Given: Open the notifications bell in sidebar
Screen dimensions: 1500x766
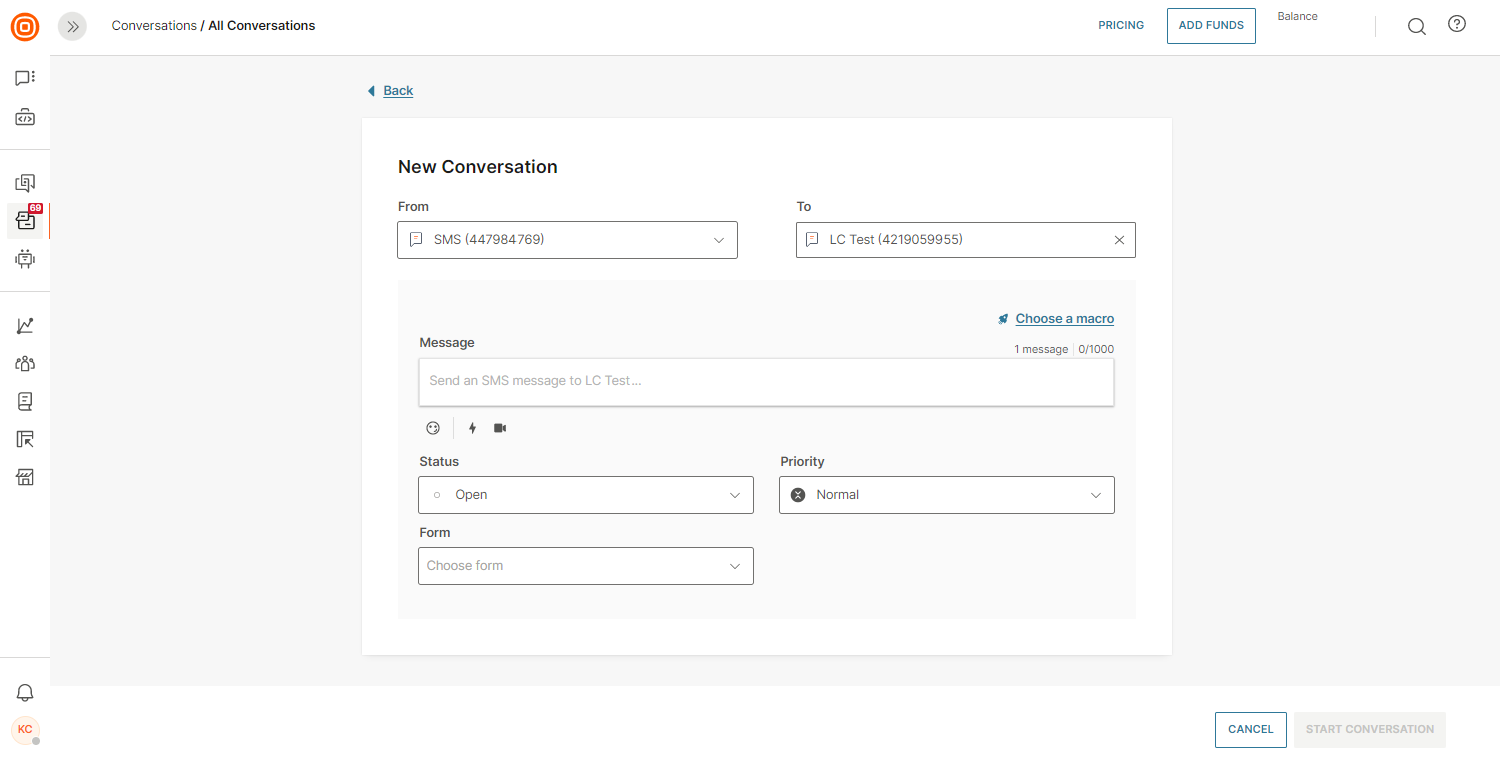Looking at the screenshot, I should click(x=25, y=693).
